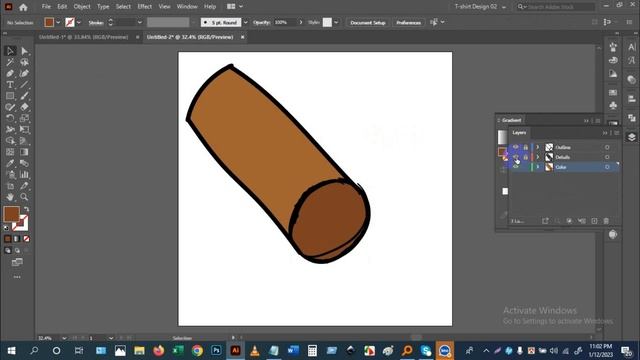Open the Effect menu
The width and height of the screenshot is (640, 360).
[144, 7]
